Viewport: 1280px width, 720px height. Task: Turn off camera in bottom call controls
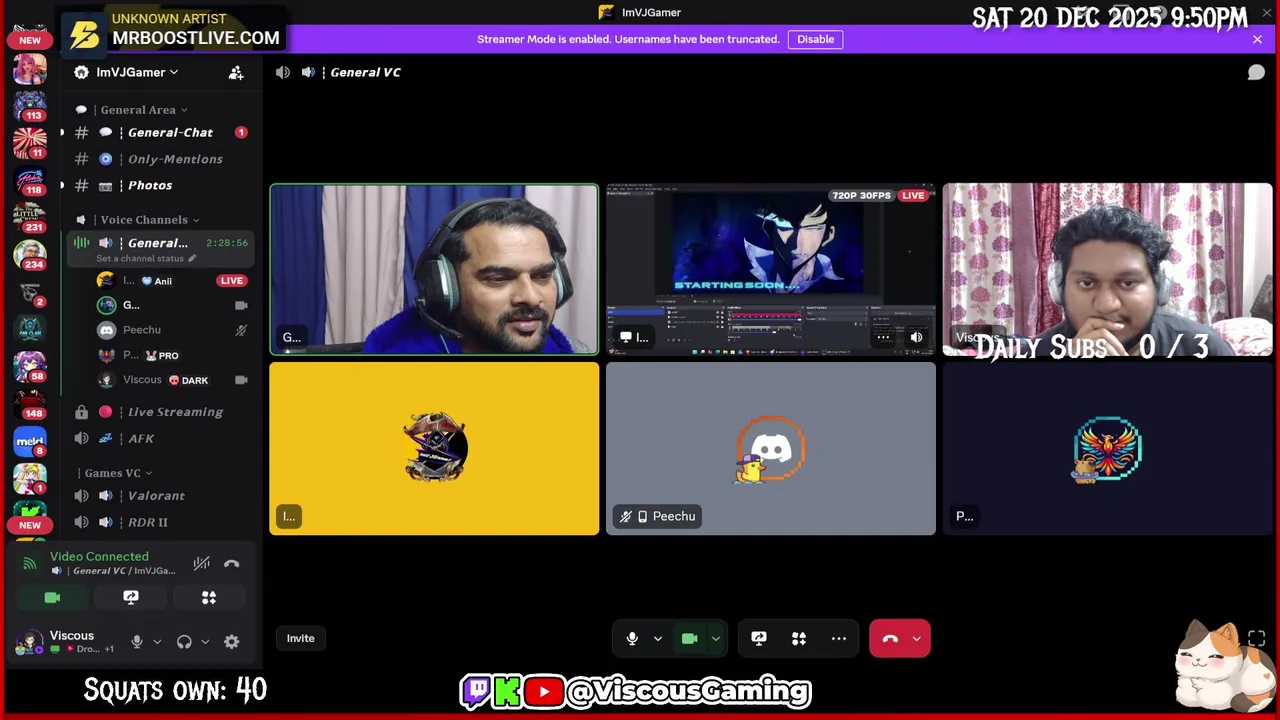point(689,639)
